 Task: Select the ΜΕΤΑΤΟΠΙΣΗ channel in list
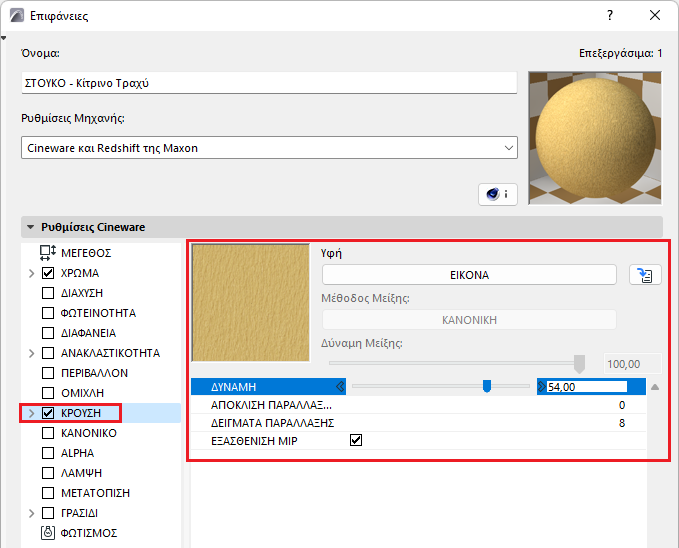(x=95, y=493)
